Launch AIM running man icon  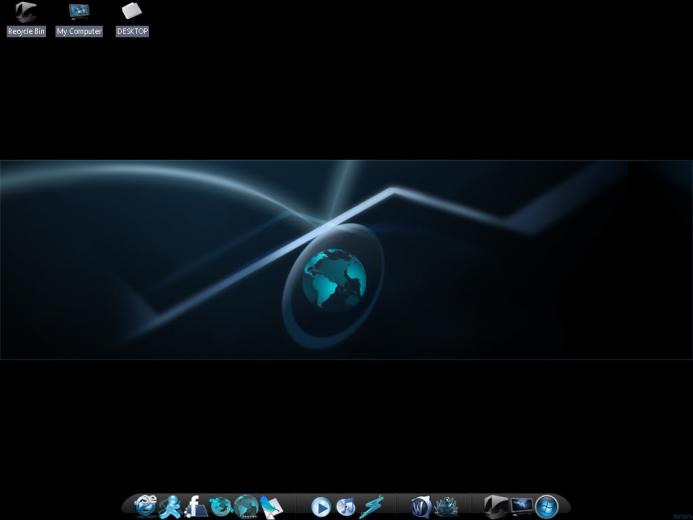(x=170, y=507)
